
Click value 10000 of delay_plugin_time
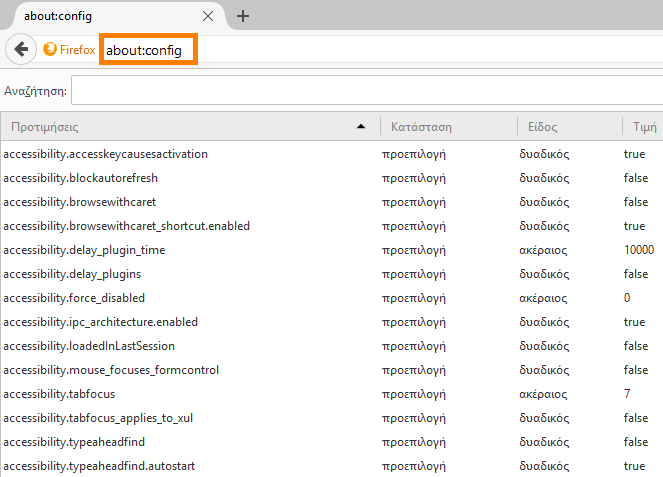click(639, 249)
